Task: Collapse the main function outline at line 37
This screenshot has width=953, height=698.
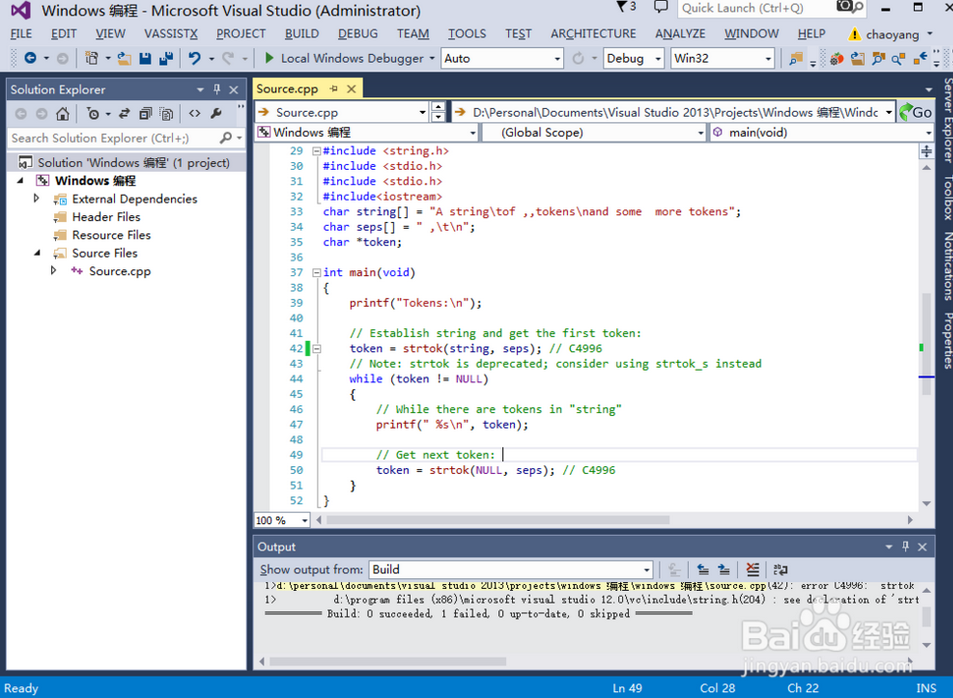Action: tap(316, 272)
